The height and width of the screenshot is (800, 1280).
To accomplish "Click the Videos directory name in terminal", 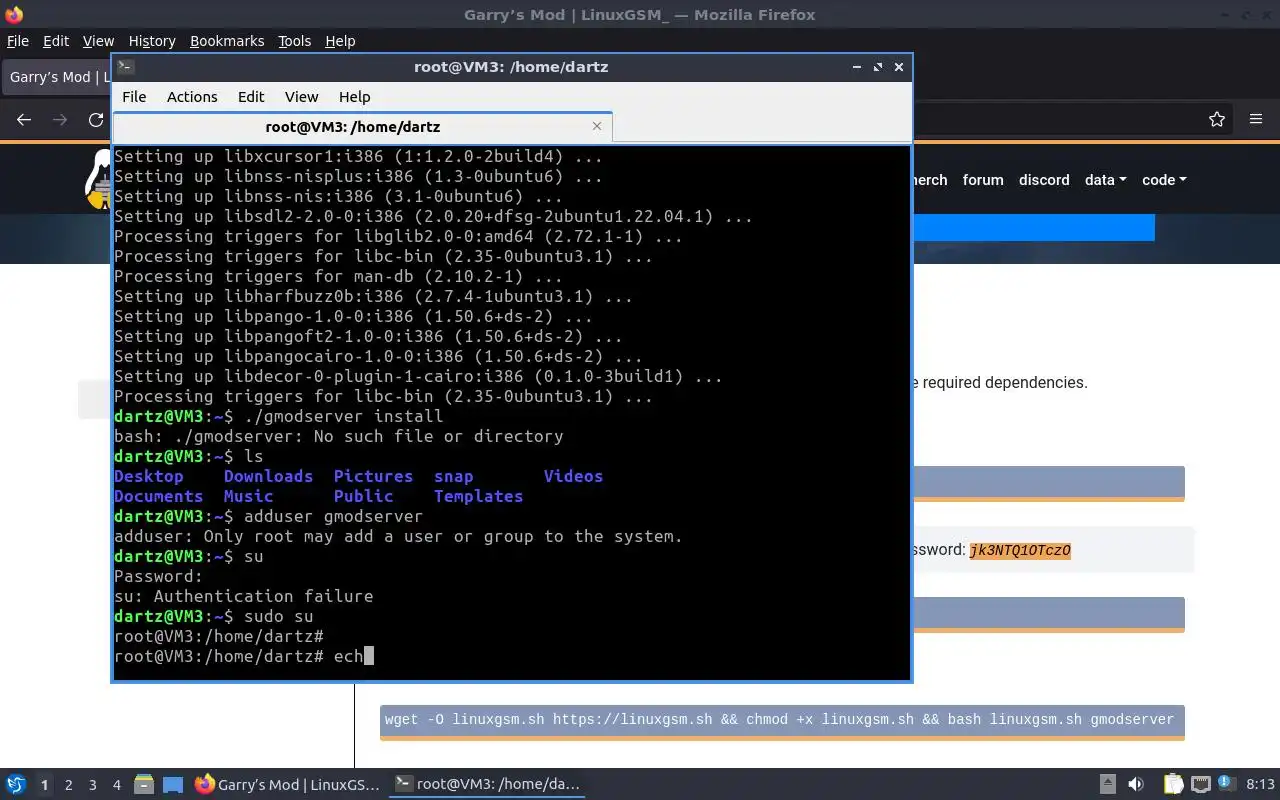I will point(573,476).
